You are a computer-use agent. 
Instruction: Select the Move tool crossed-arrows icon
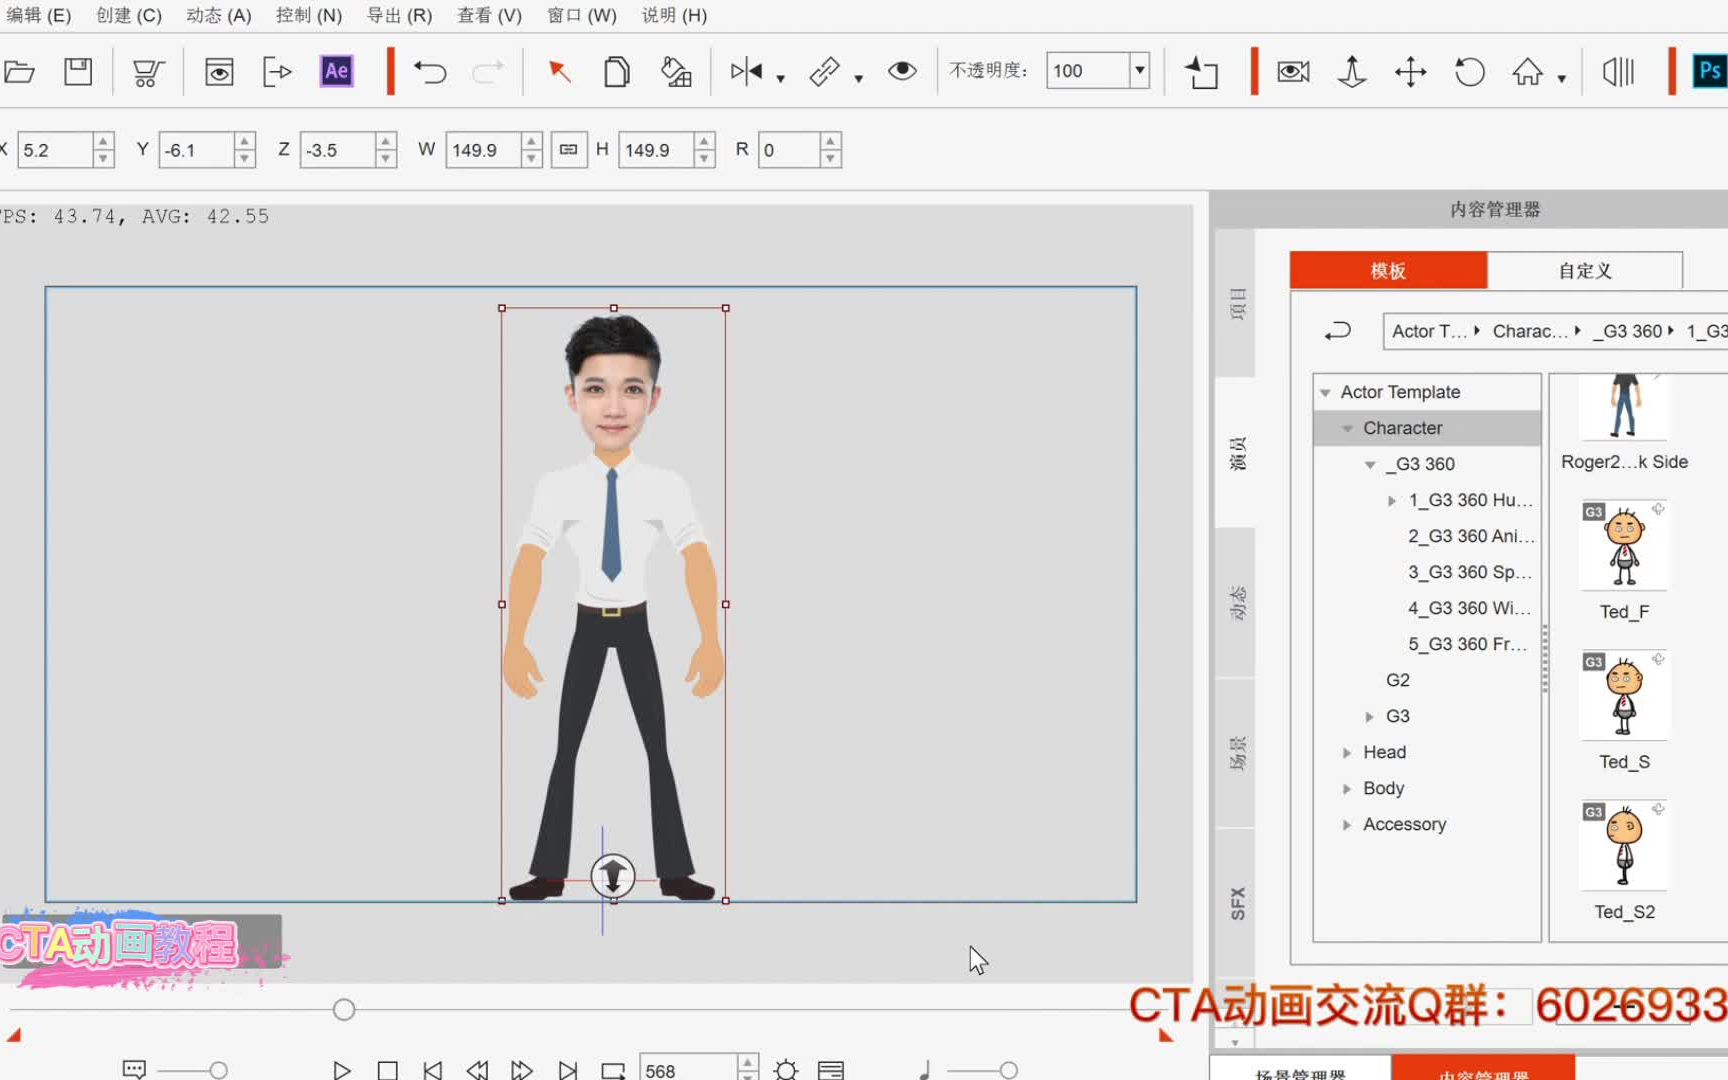click(x=1410, y=72)
